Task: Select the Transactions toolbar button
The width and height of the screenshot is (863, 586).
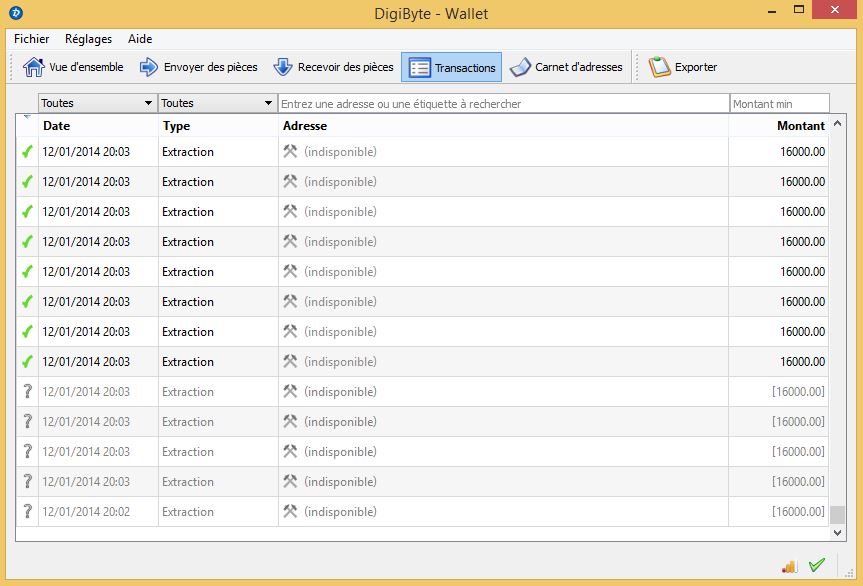Action: coord(451,67)
